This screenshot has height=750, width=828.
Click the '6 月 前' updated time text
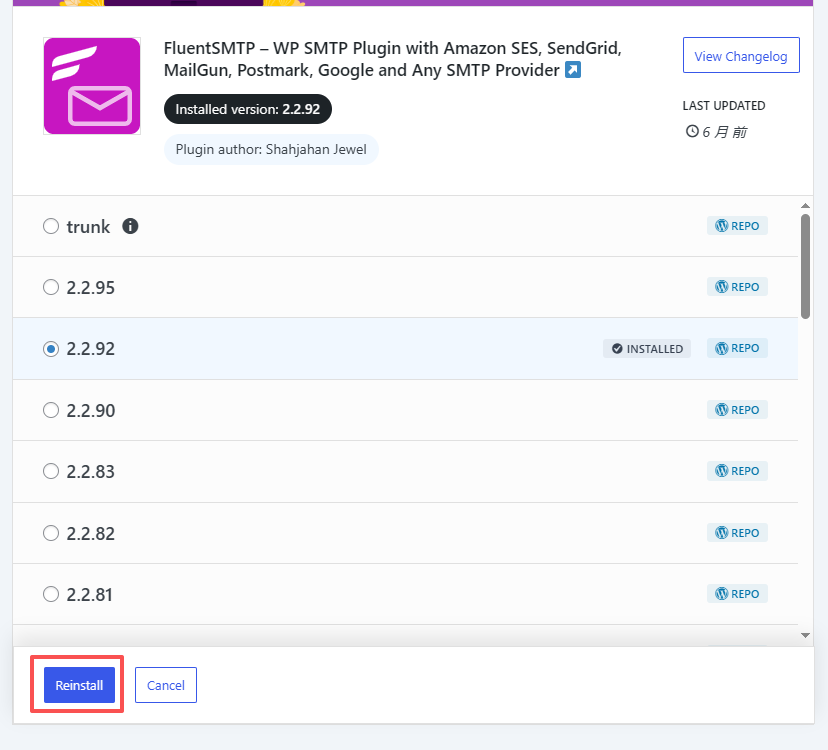tap(724, 132)
